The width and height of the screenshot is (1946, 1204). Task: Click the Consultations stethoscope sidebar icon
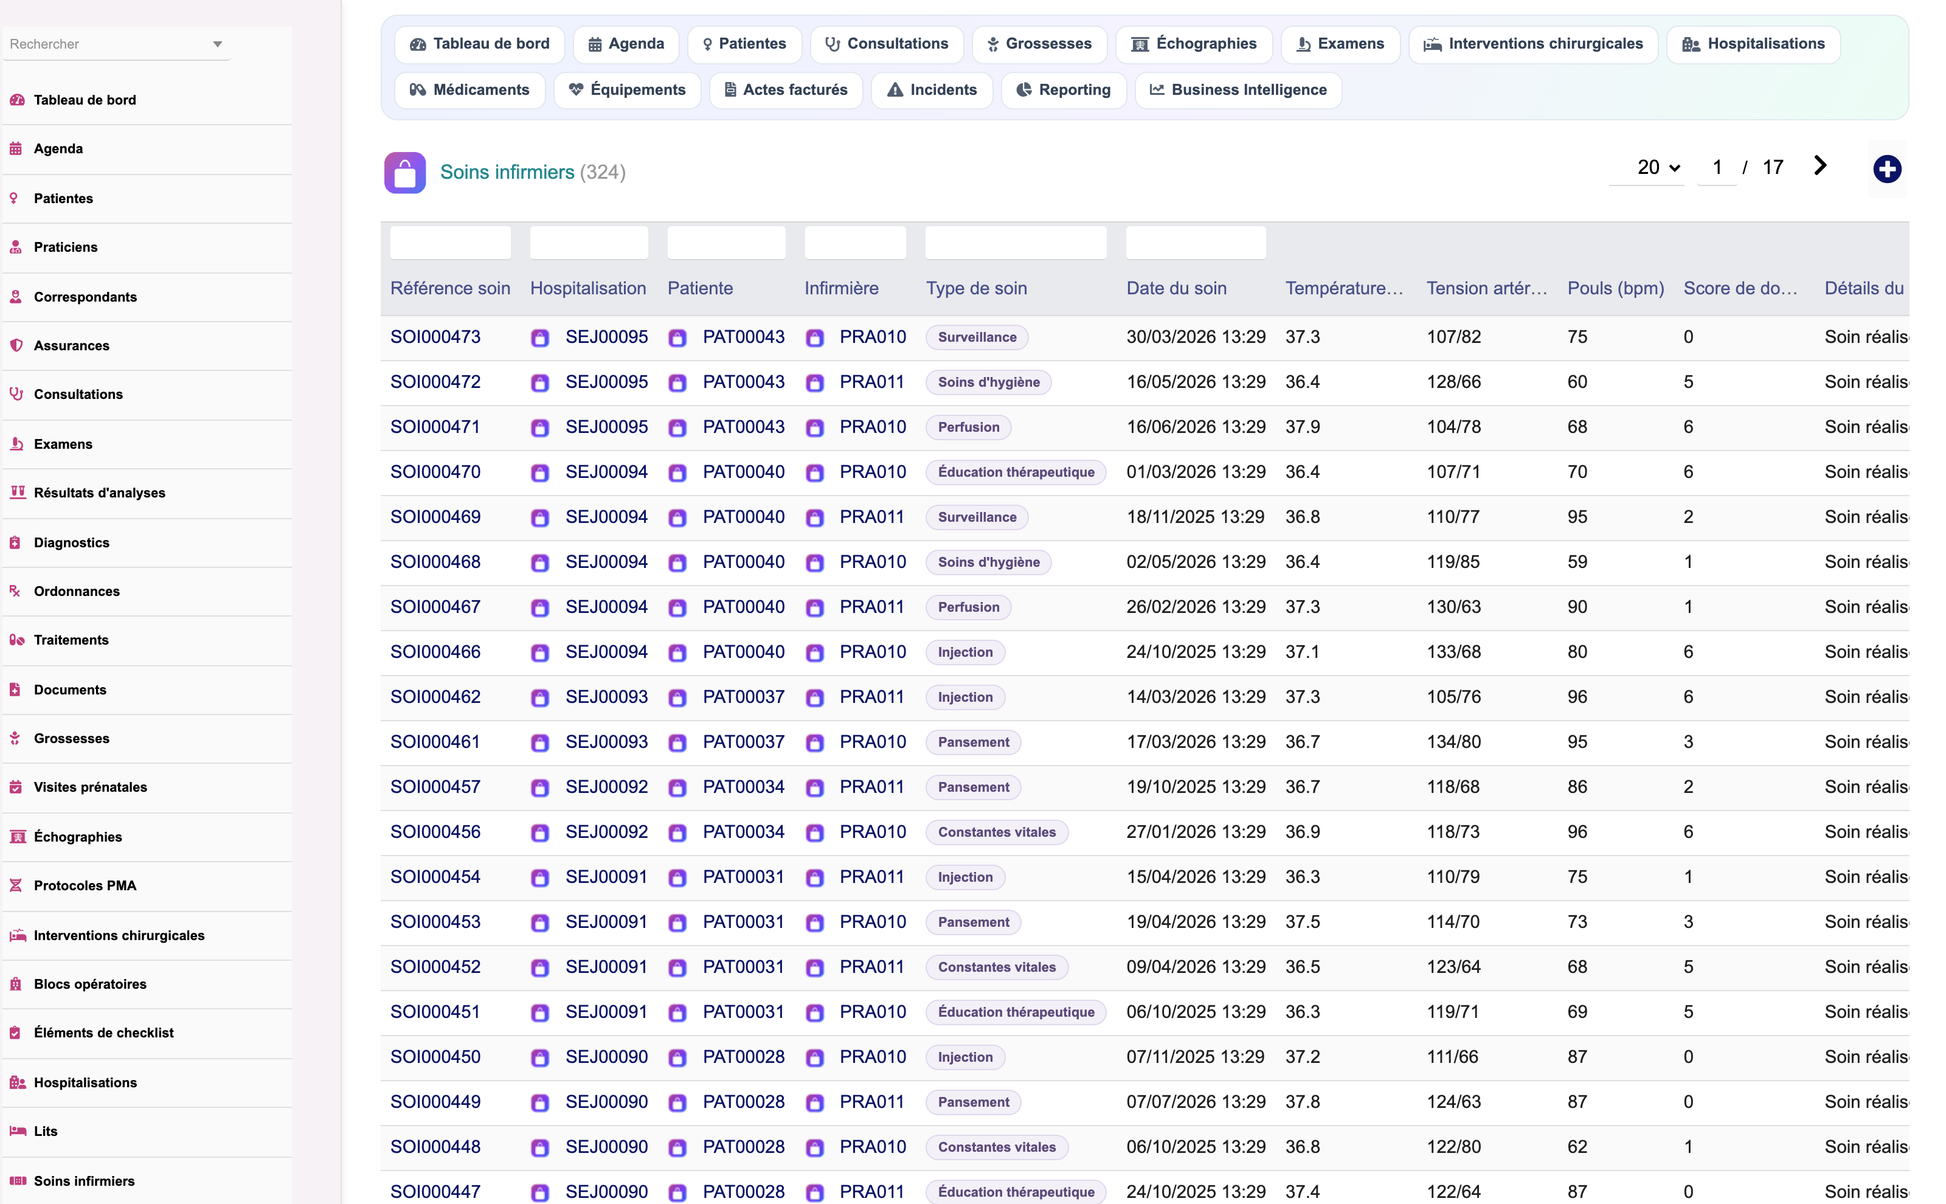tap(16, 394)
